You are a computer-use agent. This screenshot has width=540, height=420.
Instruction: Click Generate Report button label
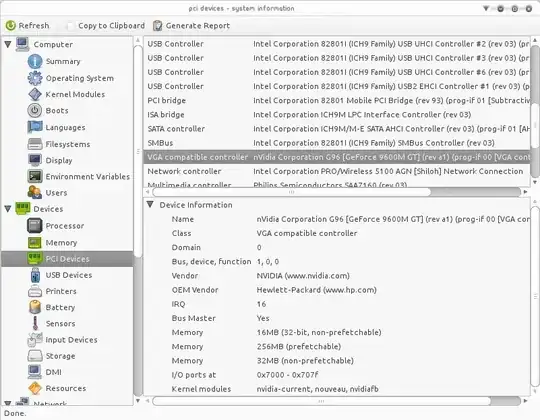(198, 25)
